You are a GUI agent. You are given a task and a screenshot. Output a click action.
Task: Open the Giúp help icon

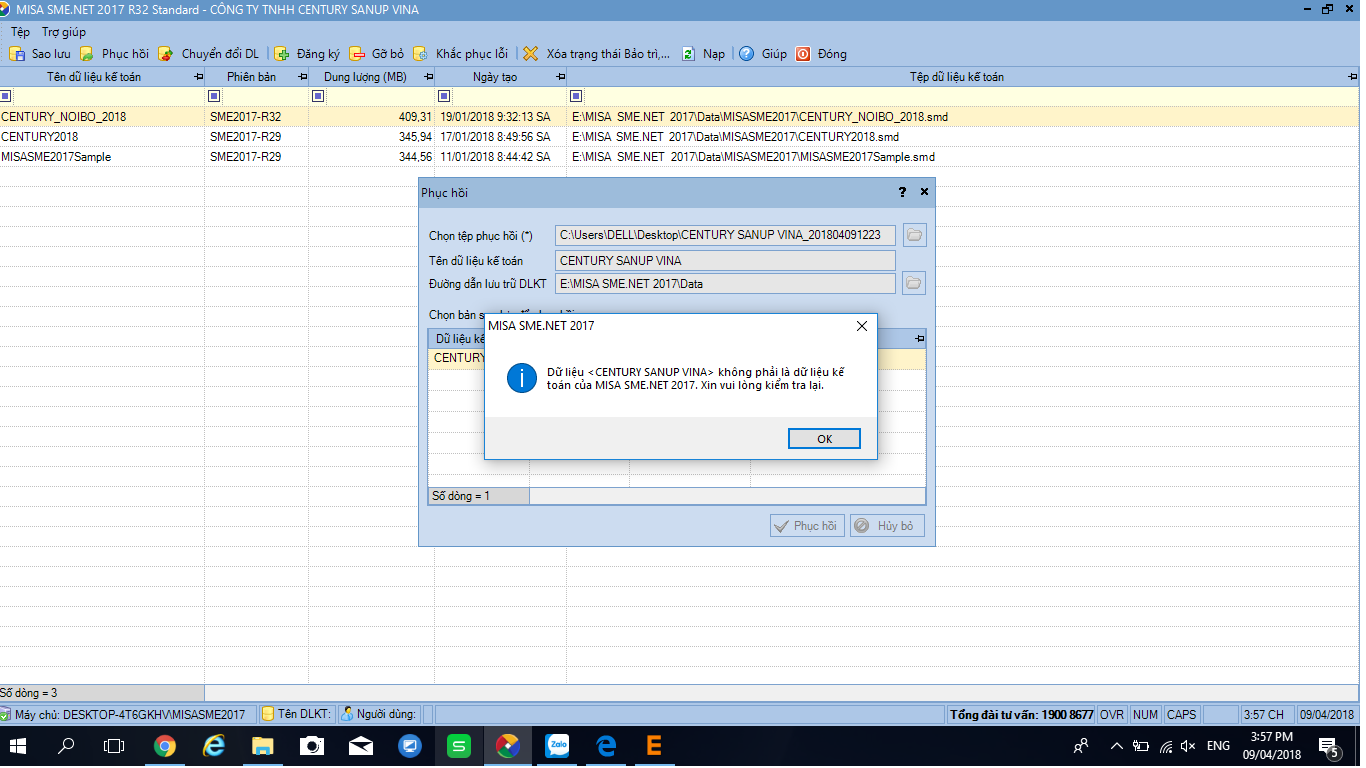pyautogui.click(x=746, y=54)
